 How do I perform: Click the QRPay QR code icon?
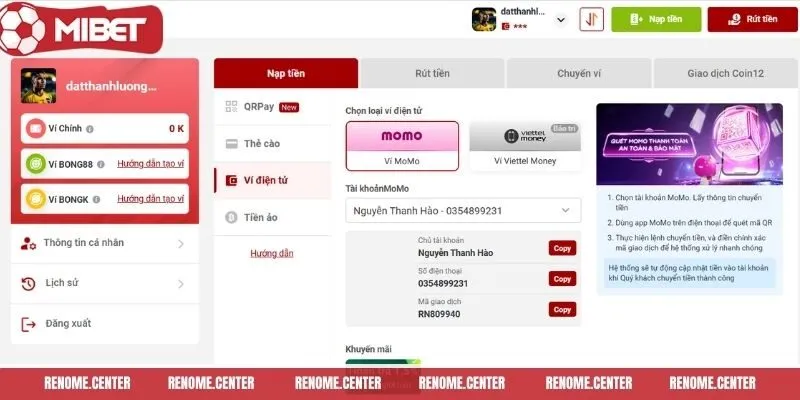(231, 107)
